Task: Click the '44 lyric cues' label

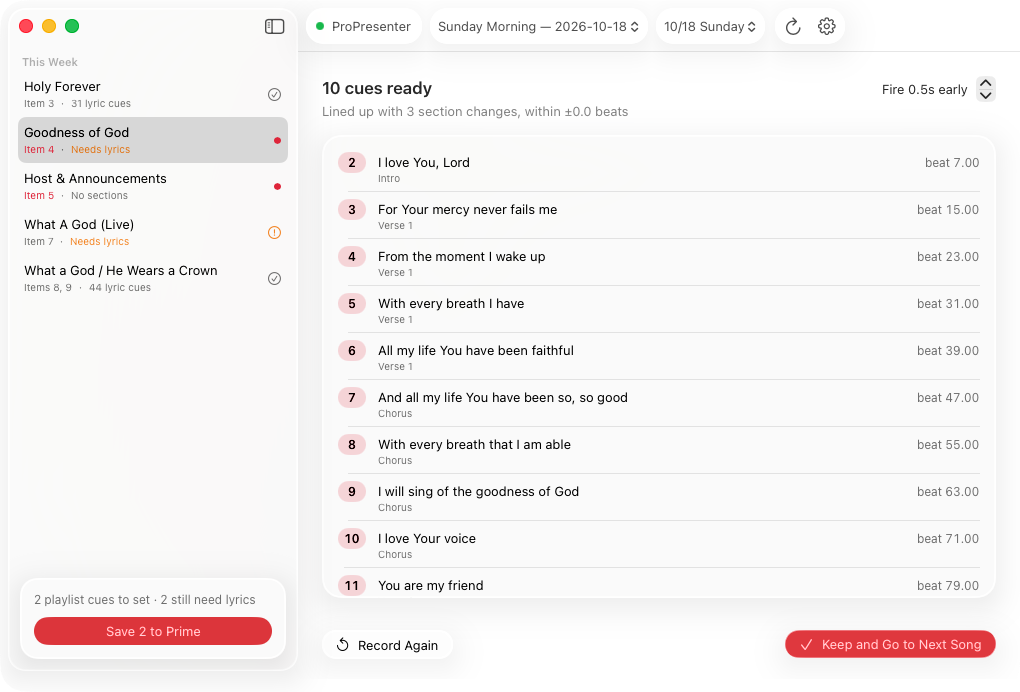Action: 120,287
